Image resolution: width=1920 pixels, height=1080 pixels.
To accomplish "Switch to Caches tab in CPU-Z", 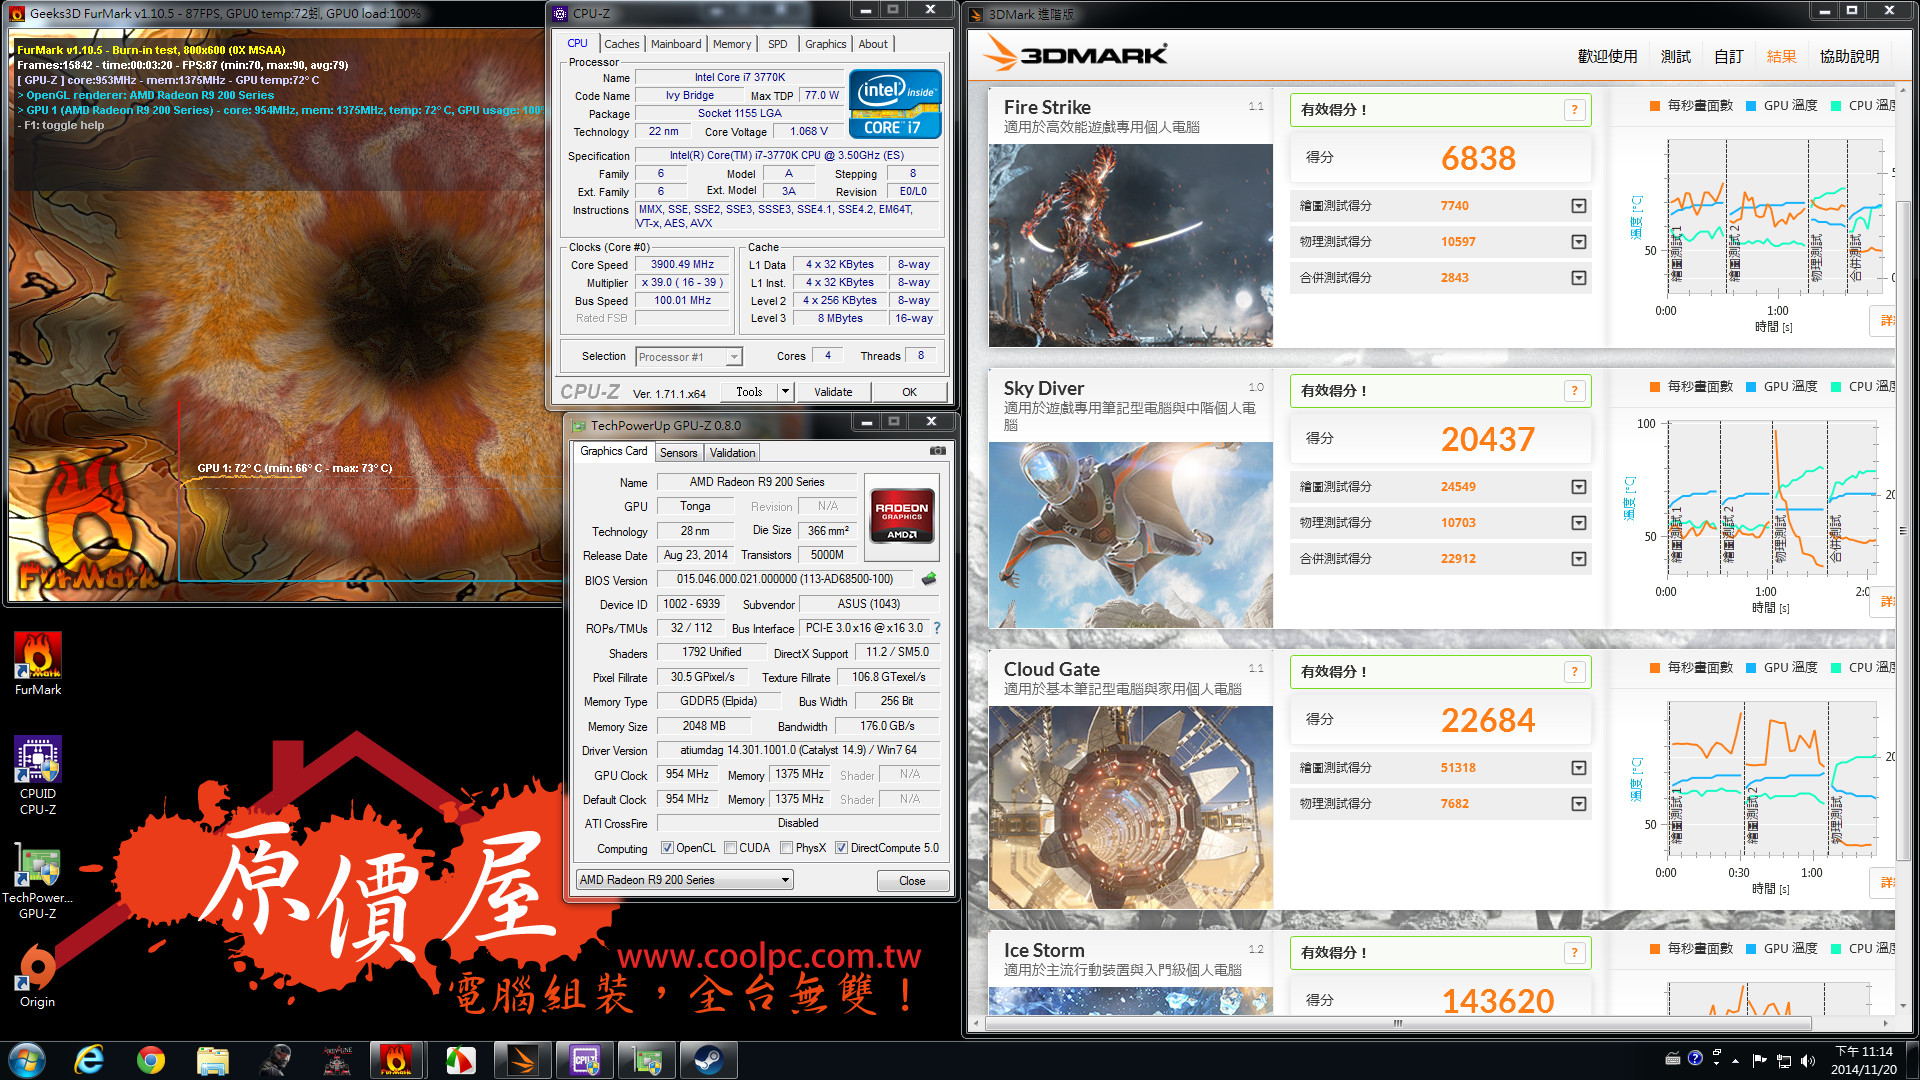I will tap(621, 44).
